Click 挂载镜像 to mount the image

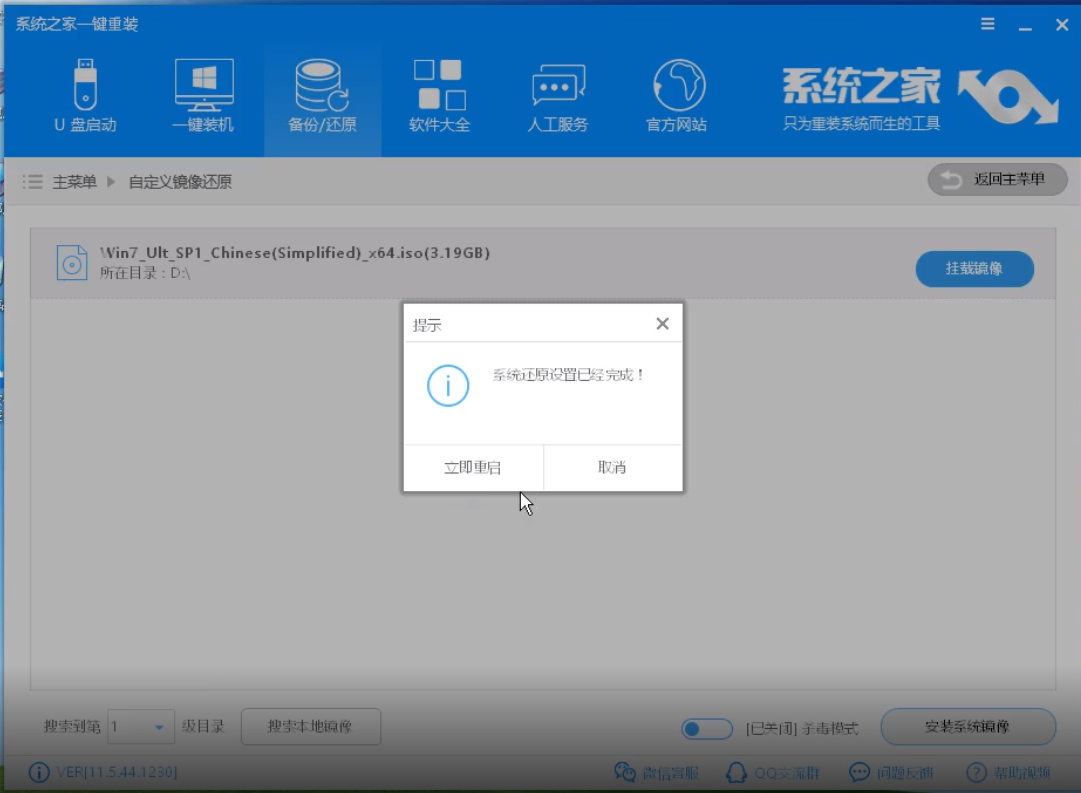click(x=975, y=269)
